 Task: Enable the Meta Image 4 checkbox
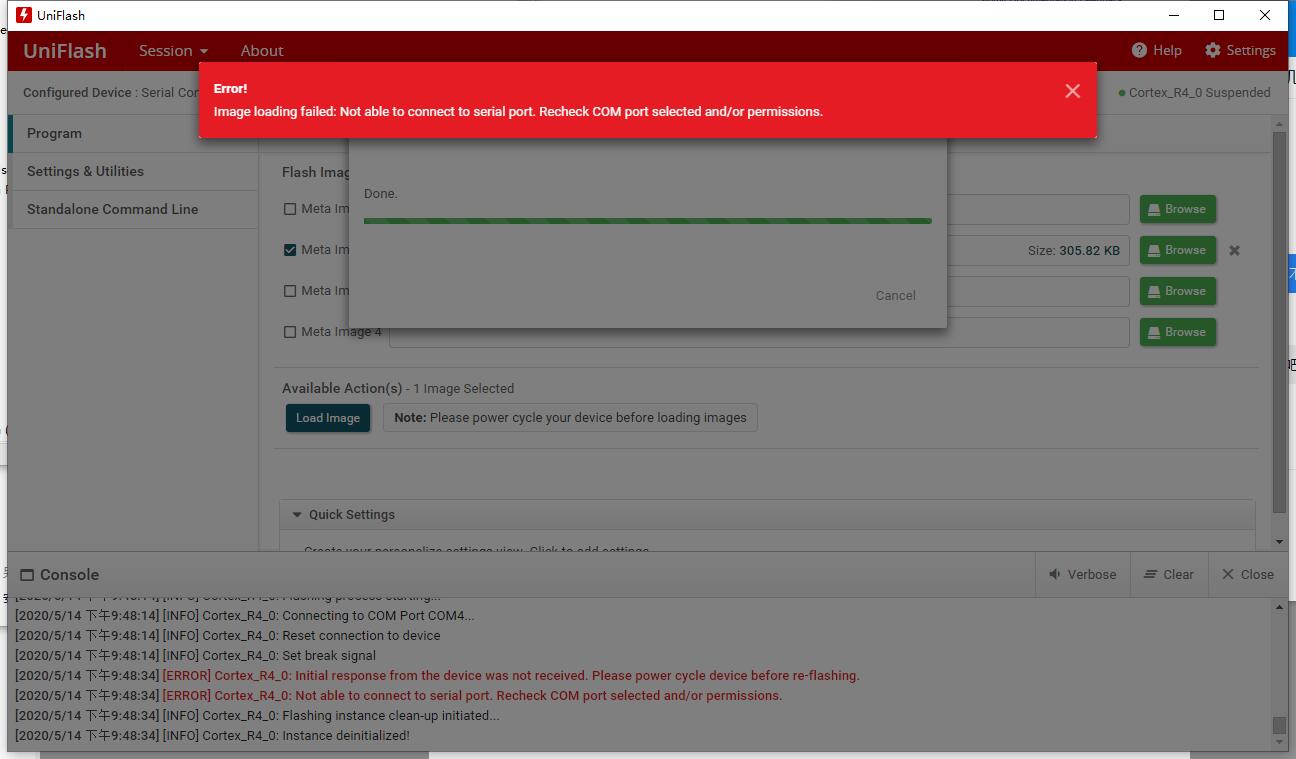click(x=290, y=332)
